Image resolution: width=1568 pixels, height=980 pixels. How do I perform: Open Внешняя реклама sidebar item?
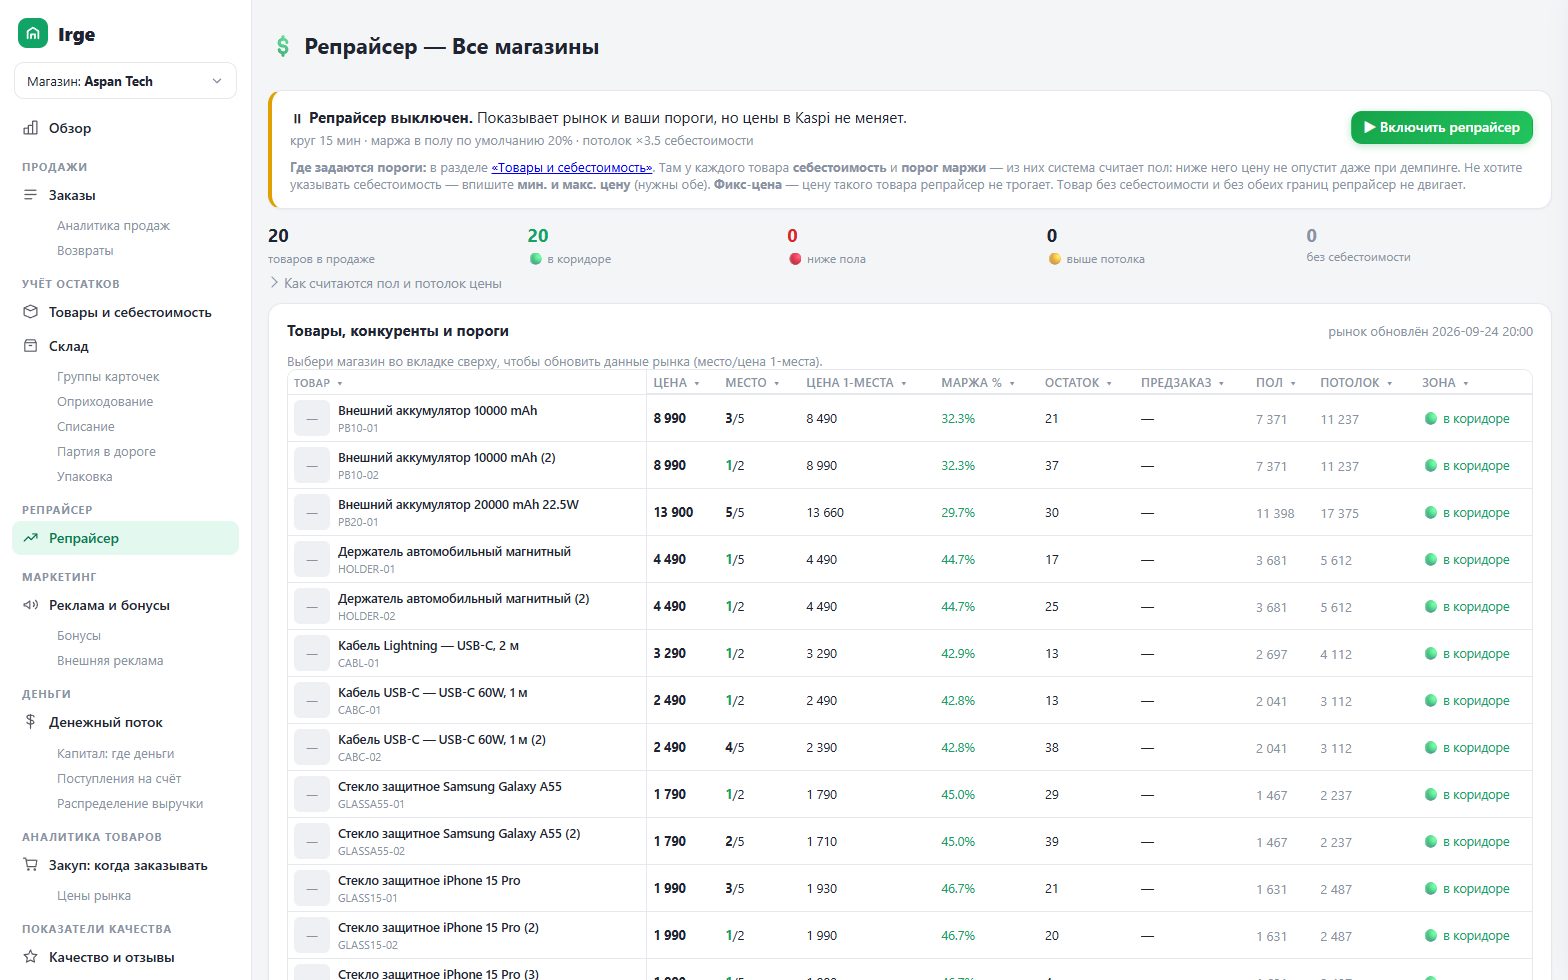click(x=110, y=660)
